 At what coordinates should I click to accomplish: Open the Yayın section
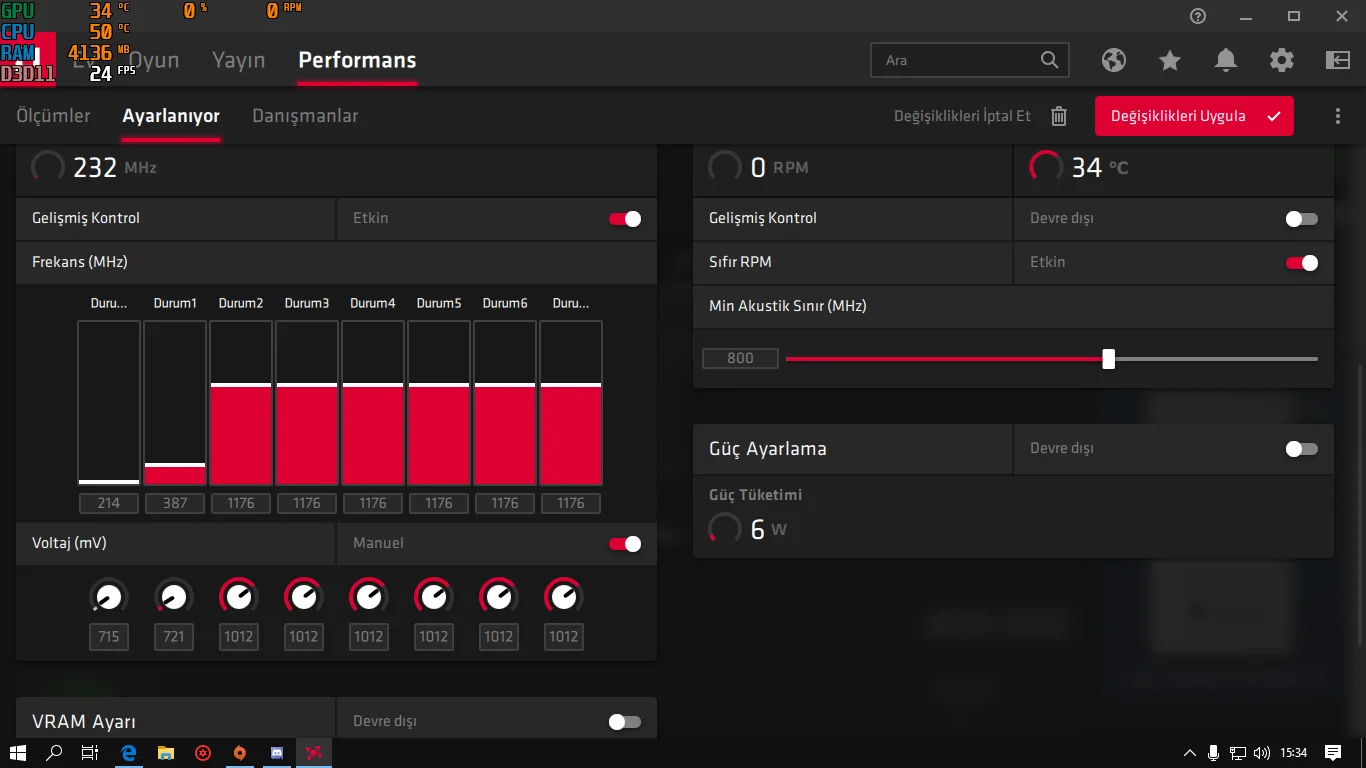[238, 60]
